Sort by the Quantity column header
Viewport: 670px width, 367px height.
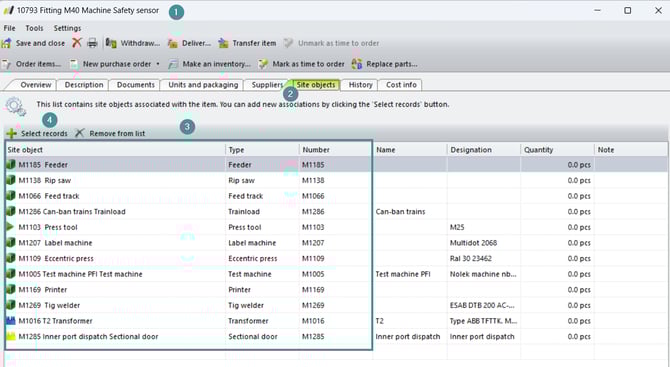[x=557, y=150]
